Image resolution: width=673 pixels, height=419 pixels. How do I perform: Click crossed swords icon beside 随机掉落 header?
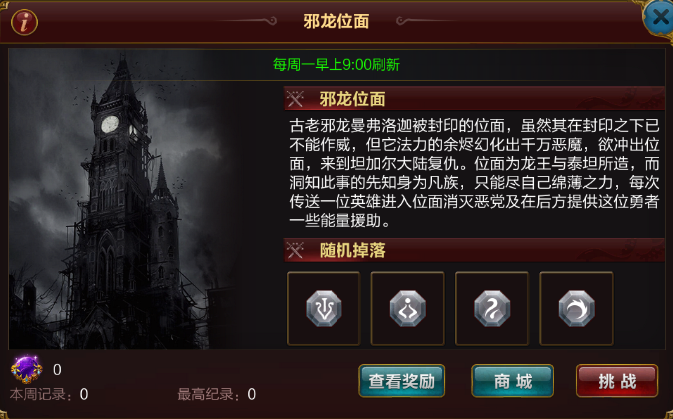(295, 250)
